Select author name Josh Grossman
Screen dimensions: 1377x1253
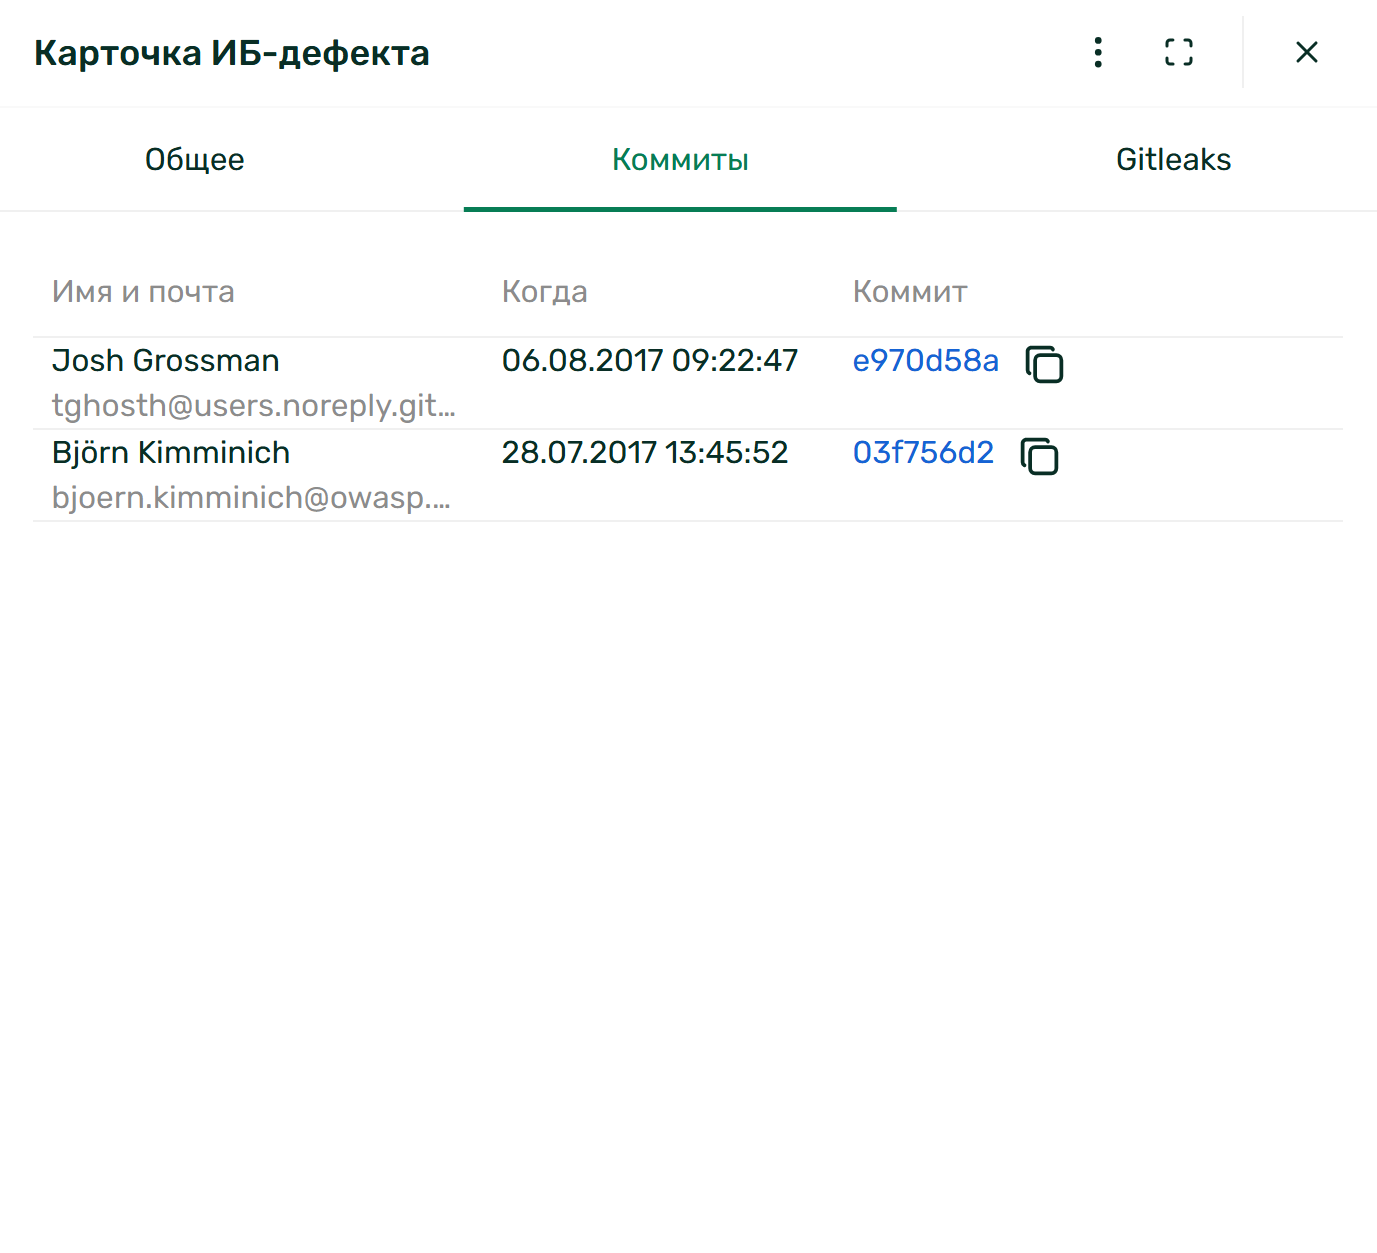click(166, 361)
